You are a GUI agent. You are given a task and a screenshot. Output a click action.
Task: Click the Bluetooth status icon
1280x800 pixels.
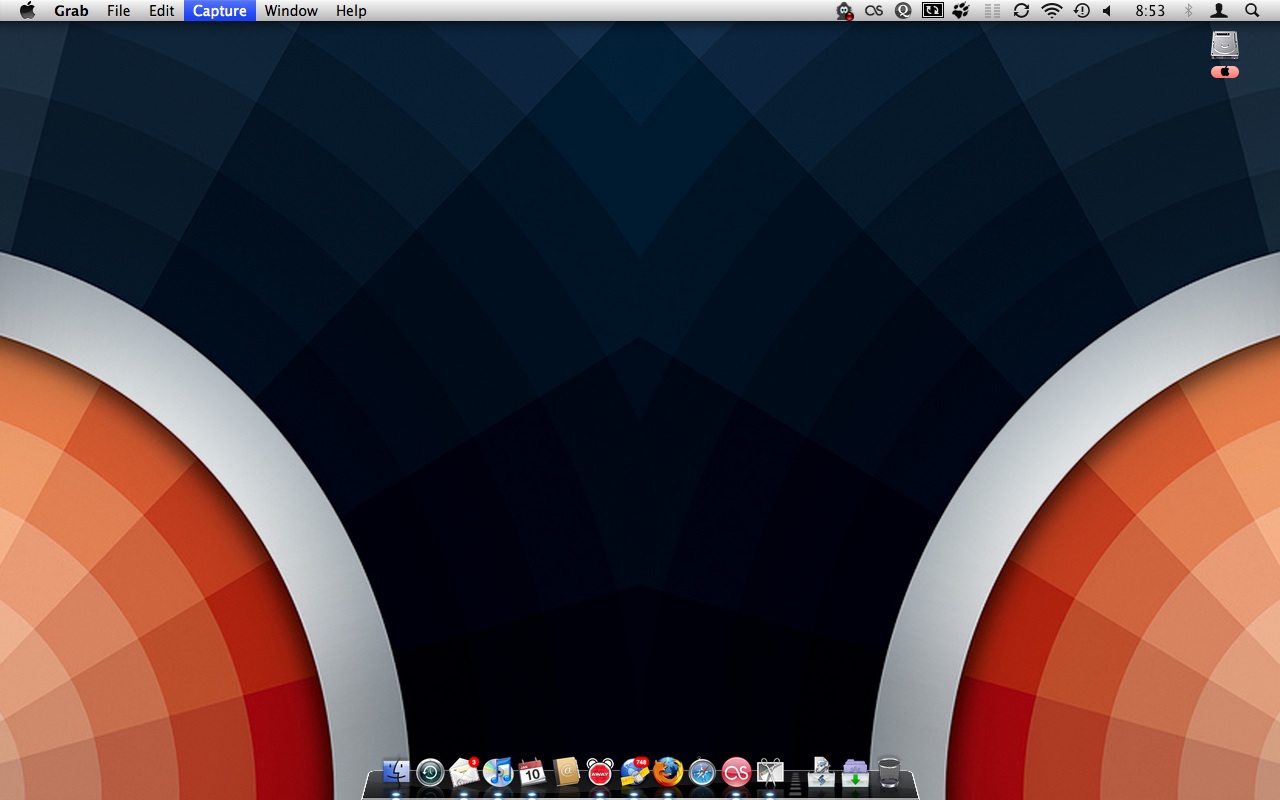pyautogui.click(x=1189, y=11)
